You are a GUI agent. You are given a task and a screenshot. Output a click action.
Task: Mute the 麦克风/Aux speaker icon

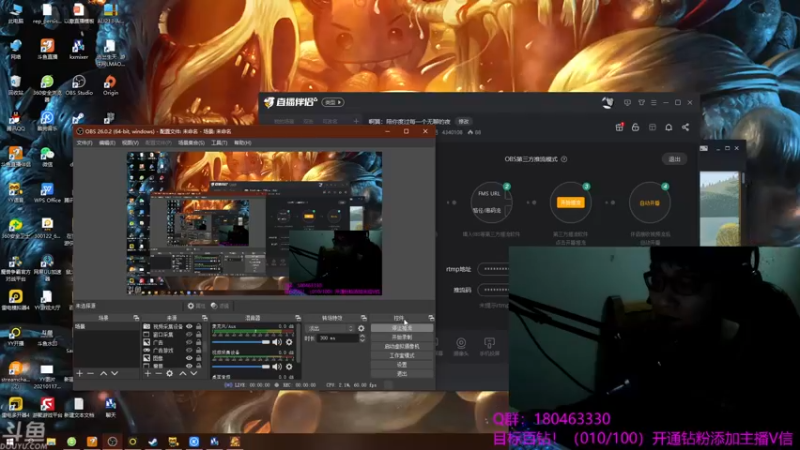277,342
